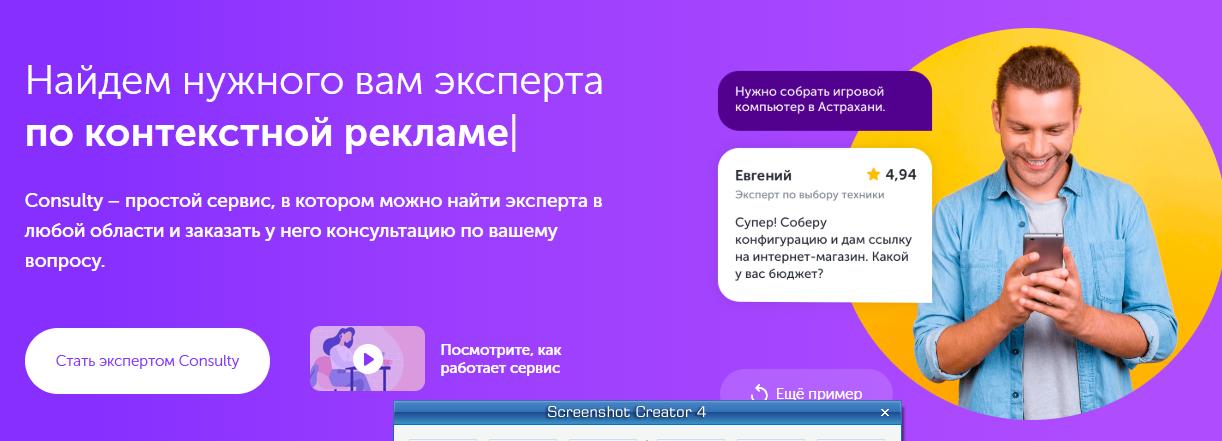
Task: Click the 'Эксперт по выбору техники' subtitle
Action: [810, 195]
